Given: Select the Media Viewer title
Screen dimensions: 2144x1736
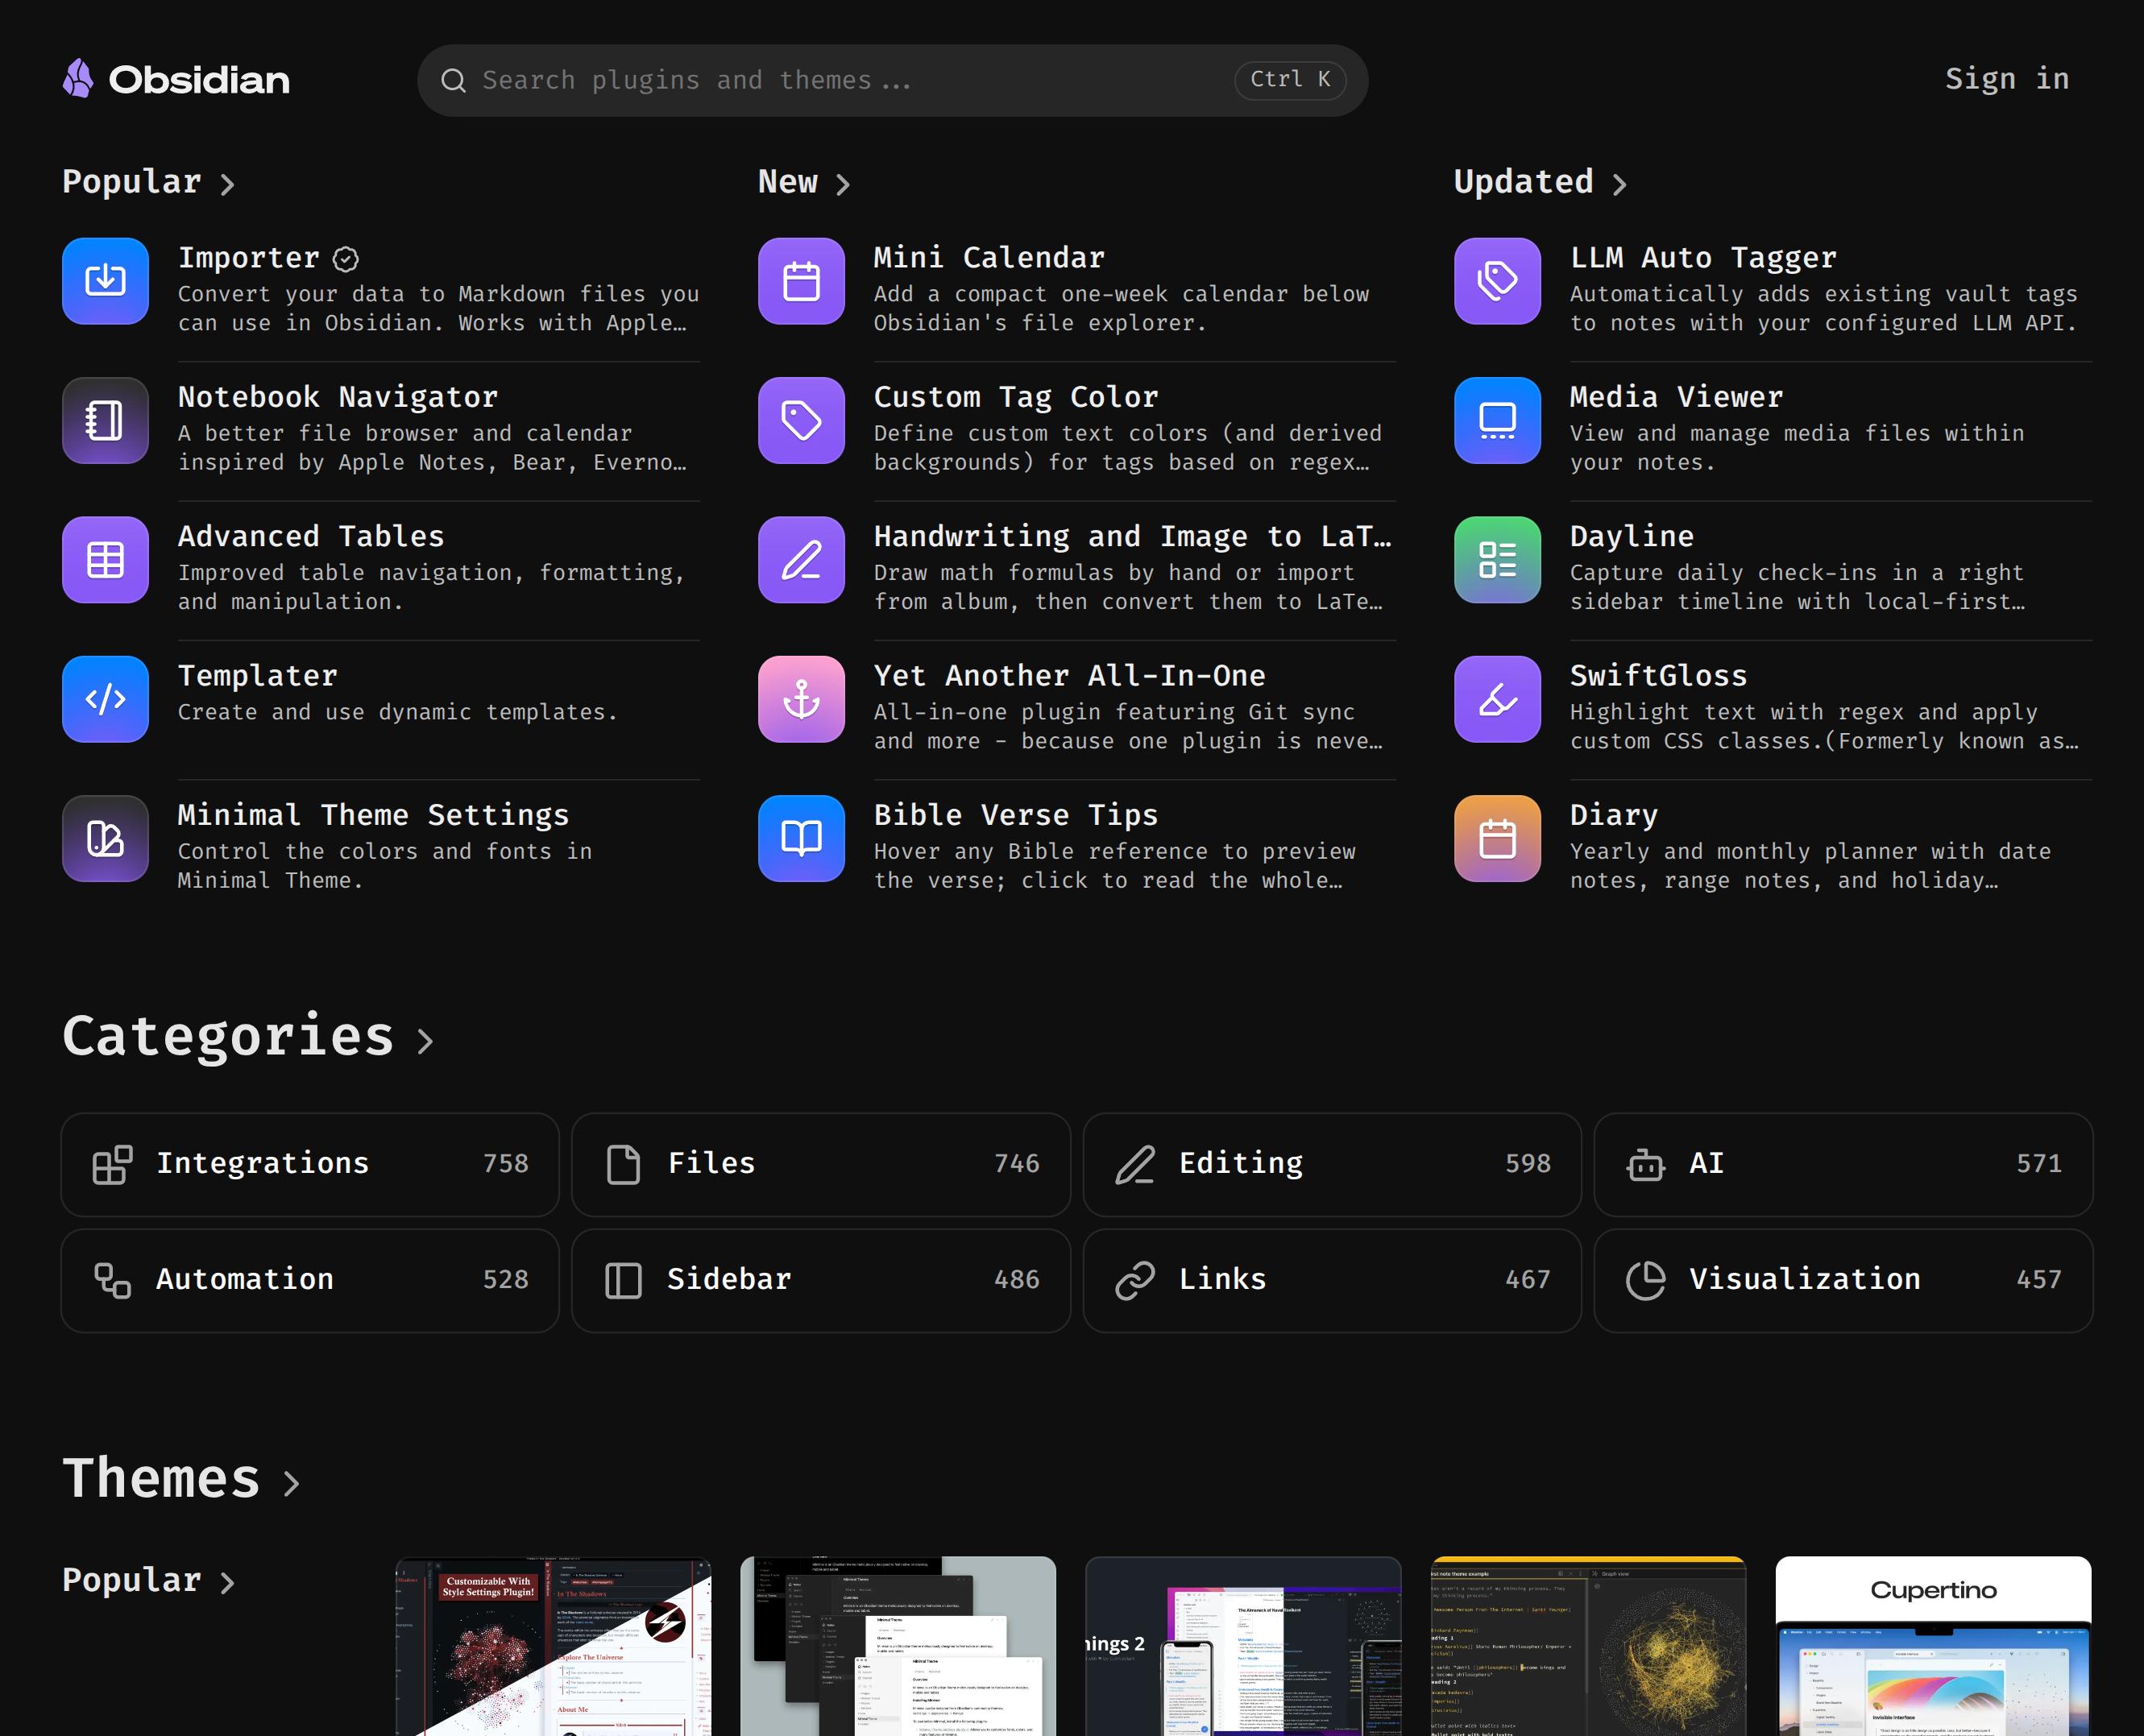Looking at the screenshot, I should pos(1676,397).
